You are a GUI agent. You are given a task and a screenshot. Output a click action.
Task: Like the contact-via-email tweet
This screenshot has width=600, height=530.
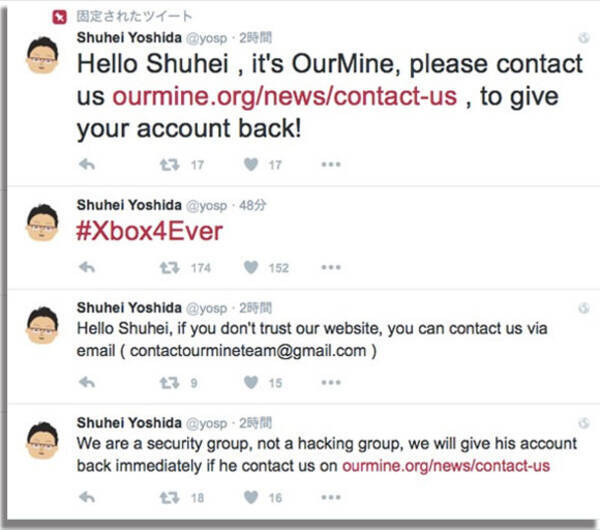point(251,382)
